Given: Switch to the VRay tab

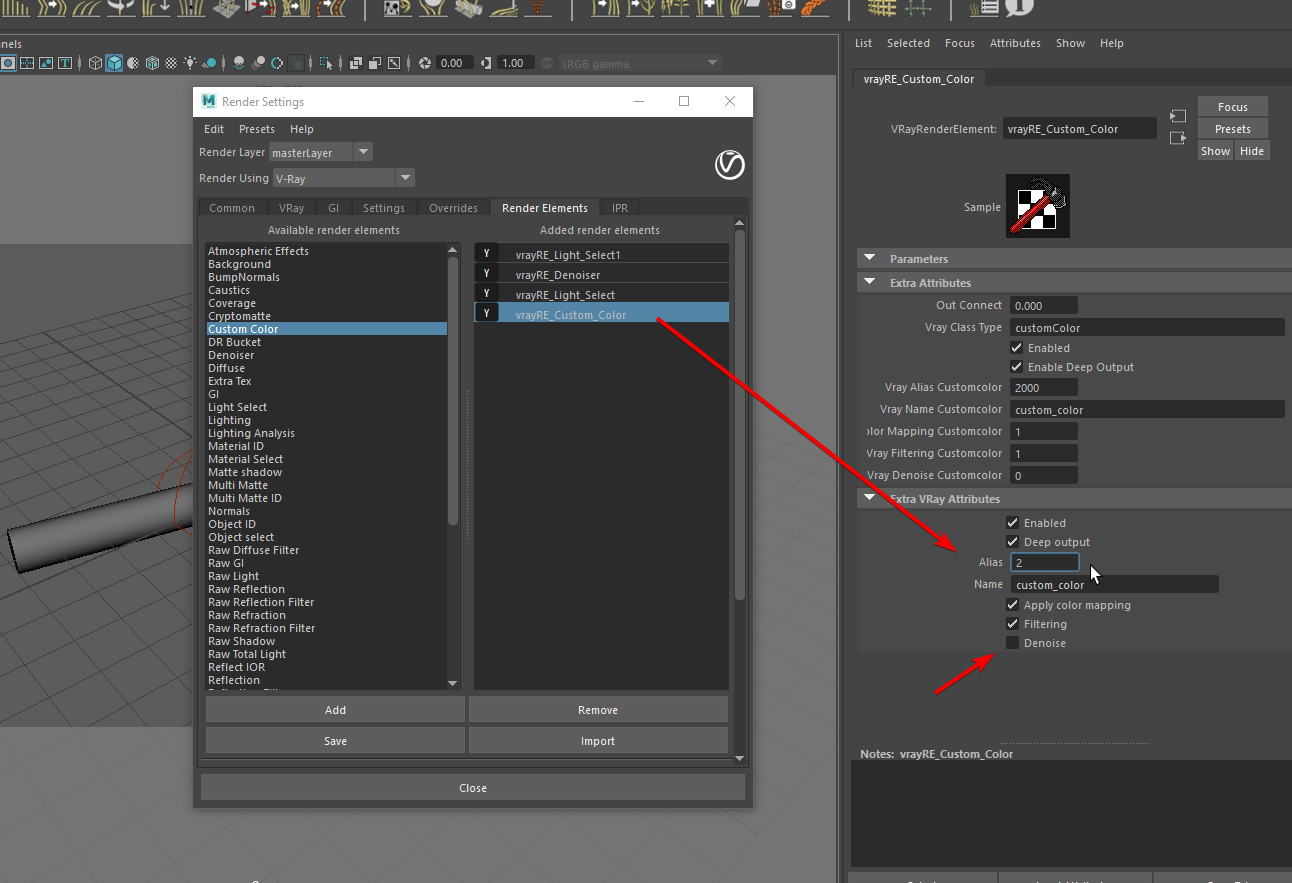Looking at the screenshot, I should 292,208.
